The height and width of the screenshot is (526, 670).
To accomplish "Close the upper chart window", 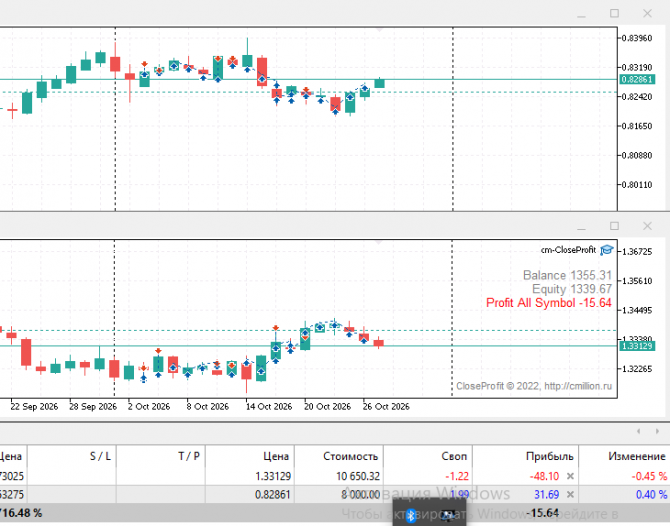I will point(647,13).
